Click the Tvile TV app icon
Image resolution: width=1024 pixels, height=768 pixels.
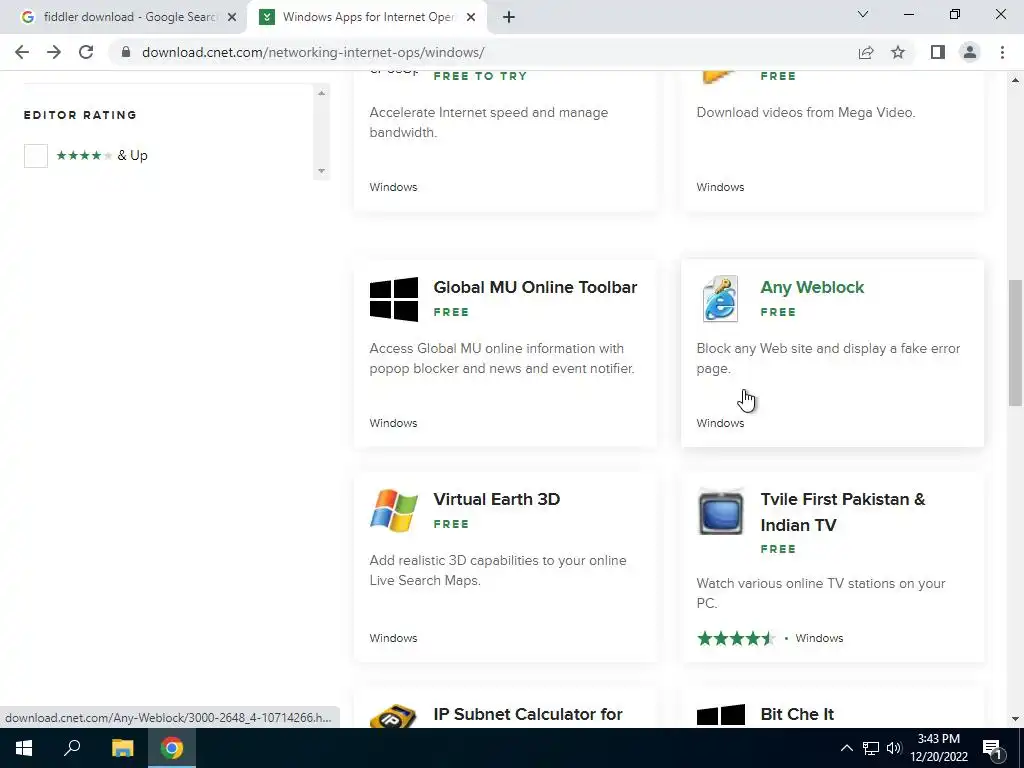click(720, 511)
